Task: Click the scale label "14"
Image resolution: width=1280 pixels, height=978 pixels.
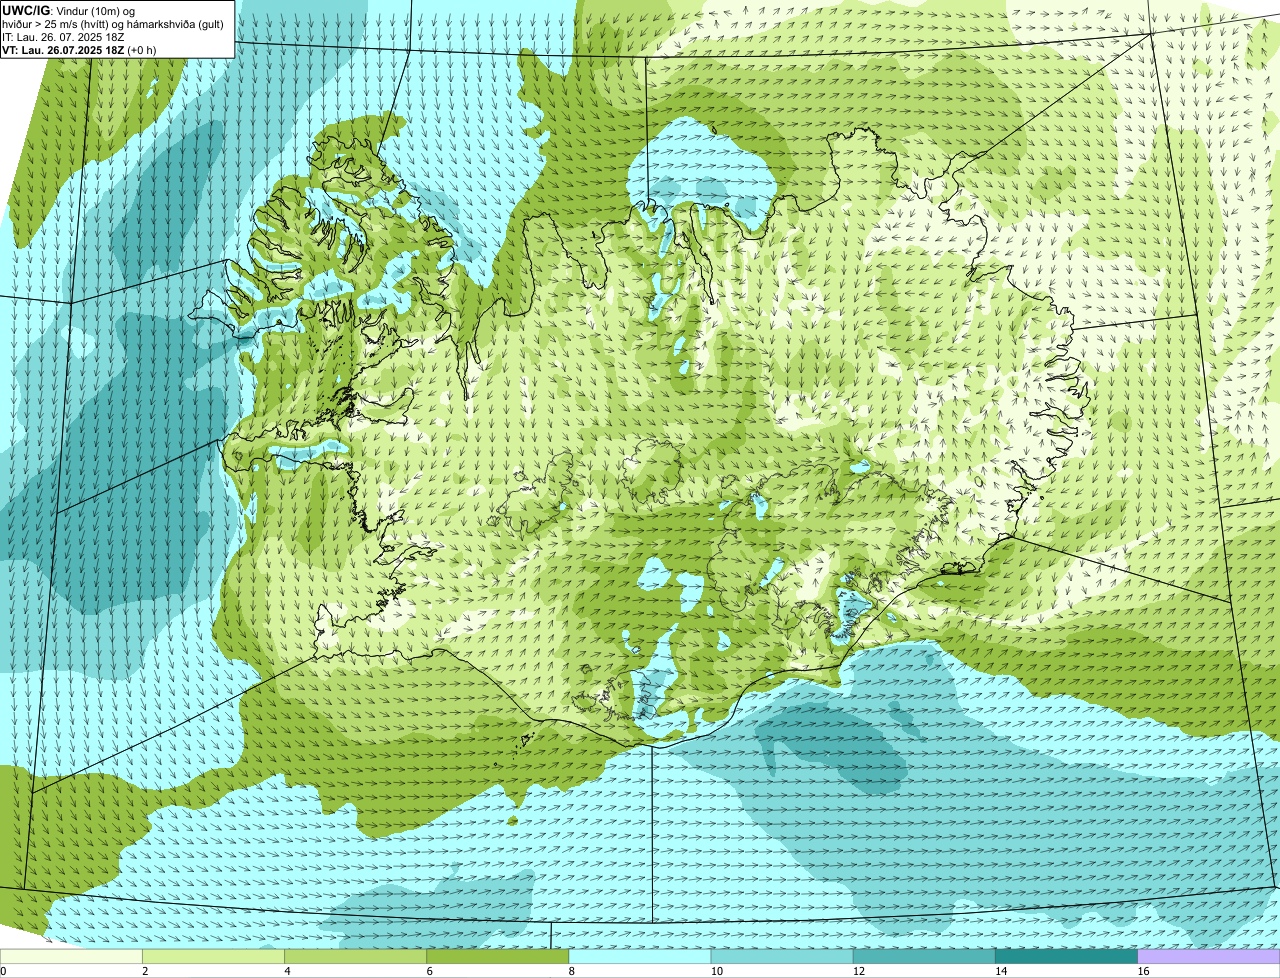Action: click(x=1000, y=971)
